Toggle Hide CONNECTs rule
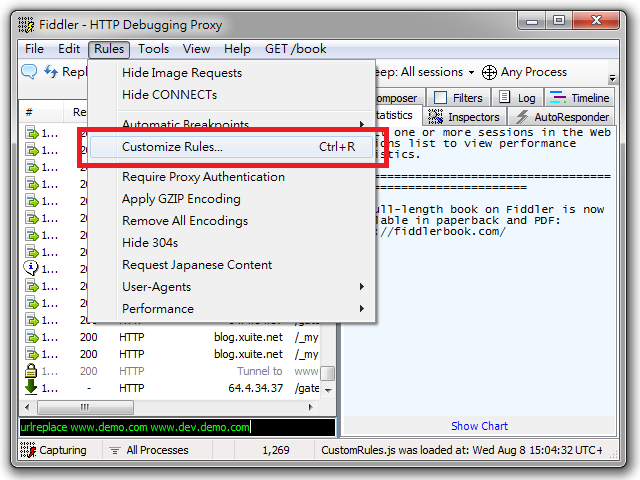Viewport: 640px width, 480px height. click(231, 95)
